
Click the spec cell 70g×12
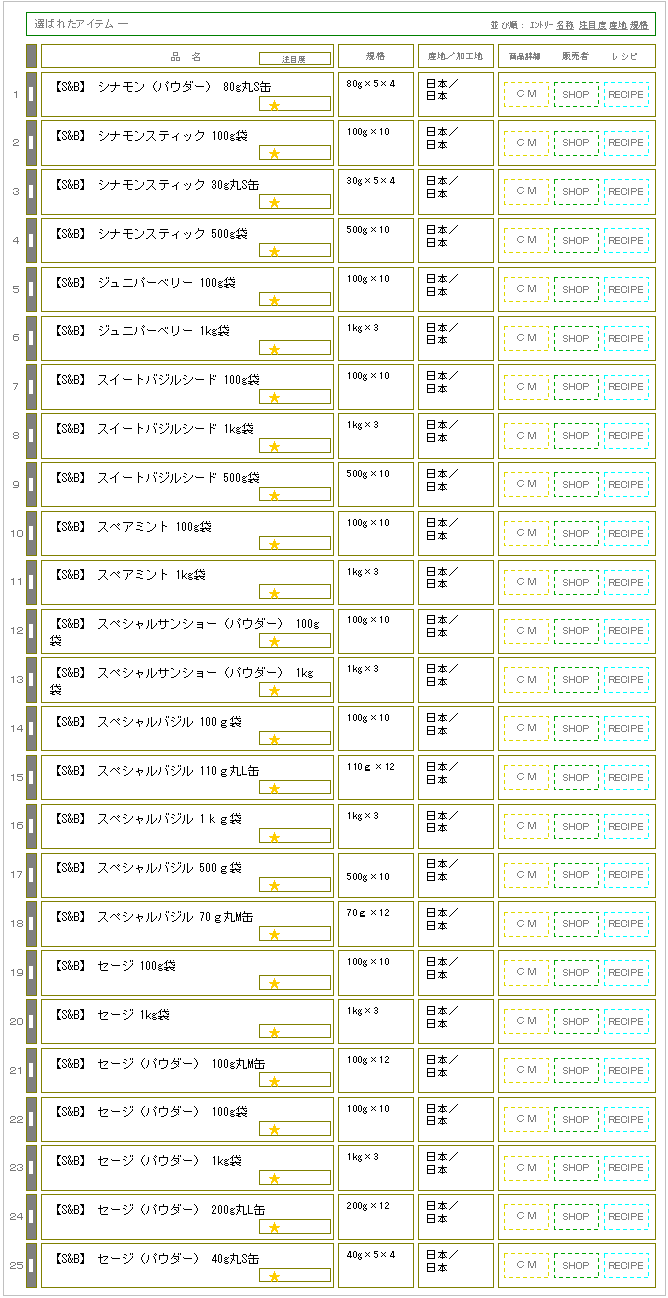click(x=375, y=924)
